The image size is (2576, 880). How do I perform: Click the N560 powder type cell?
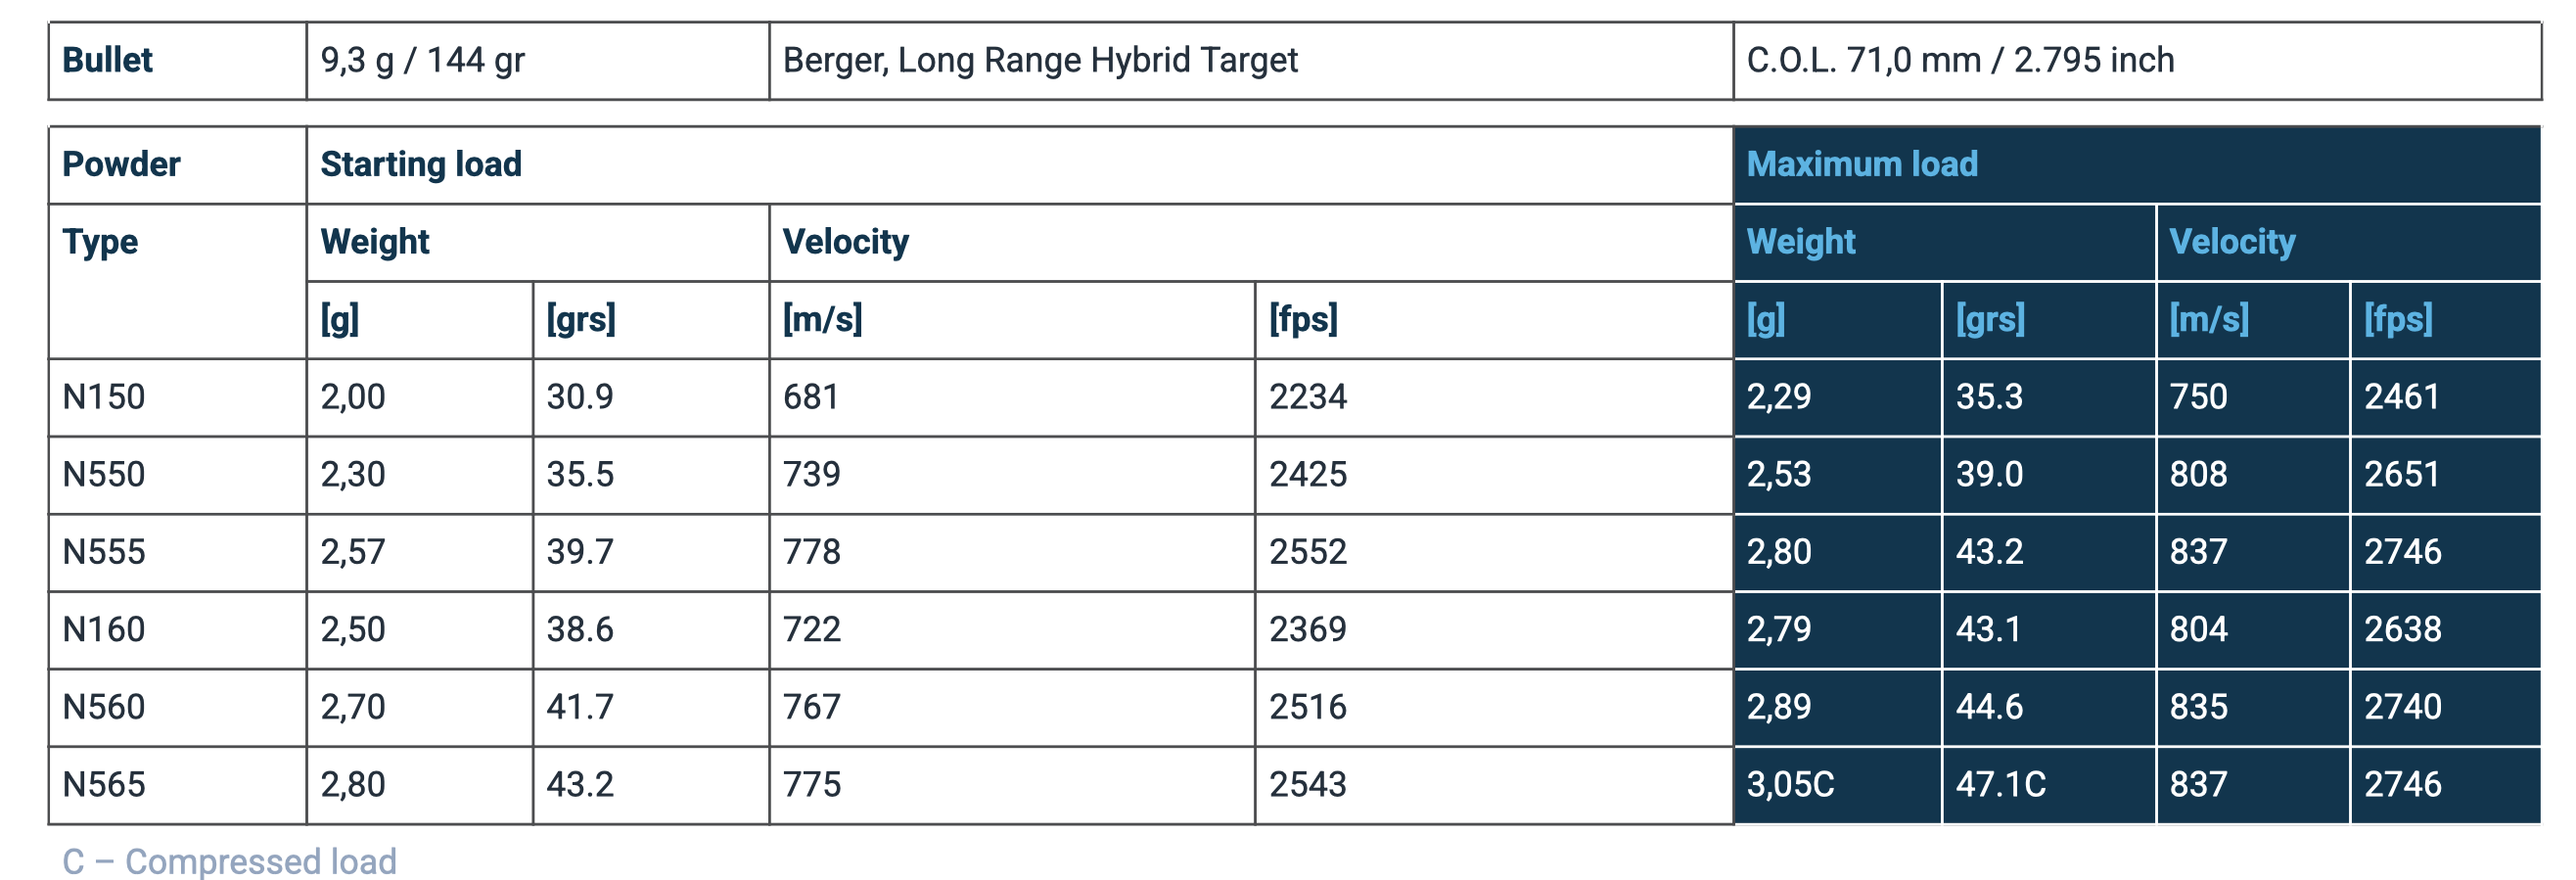[178, 707]
